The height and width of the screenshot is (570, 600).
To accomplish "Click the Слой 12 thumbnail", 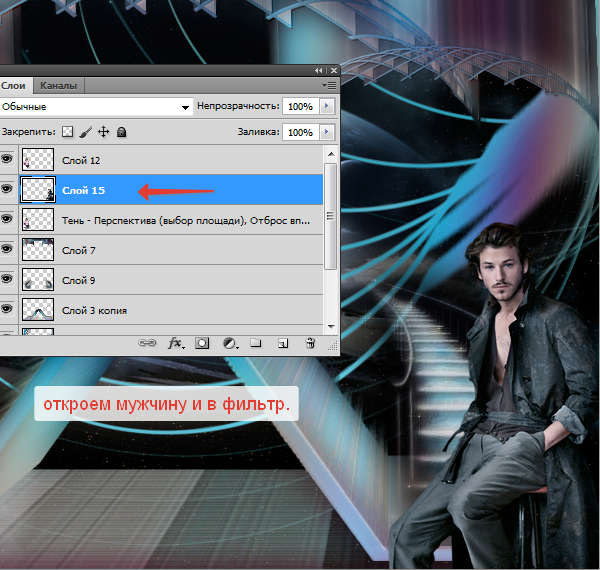I will (x=38, y=159).
